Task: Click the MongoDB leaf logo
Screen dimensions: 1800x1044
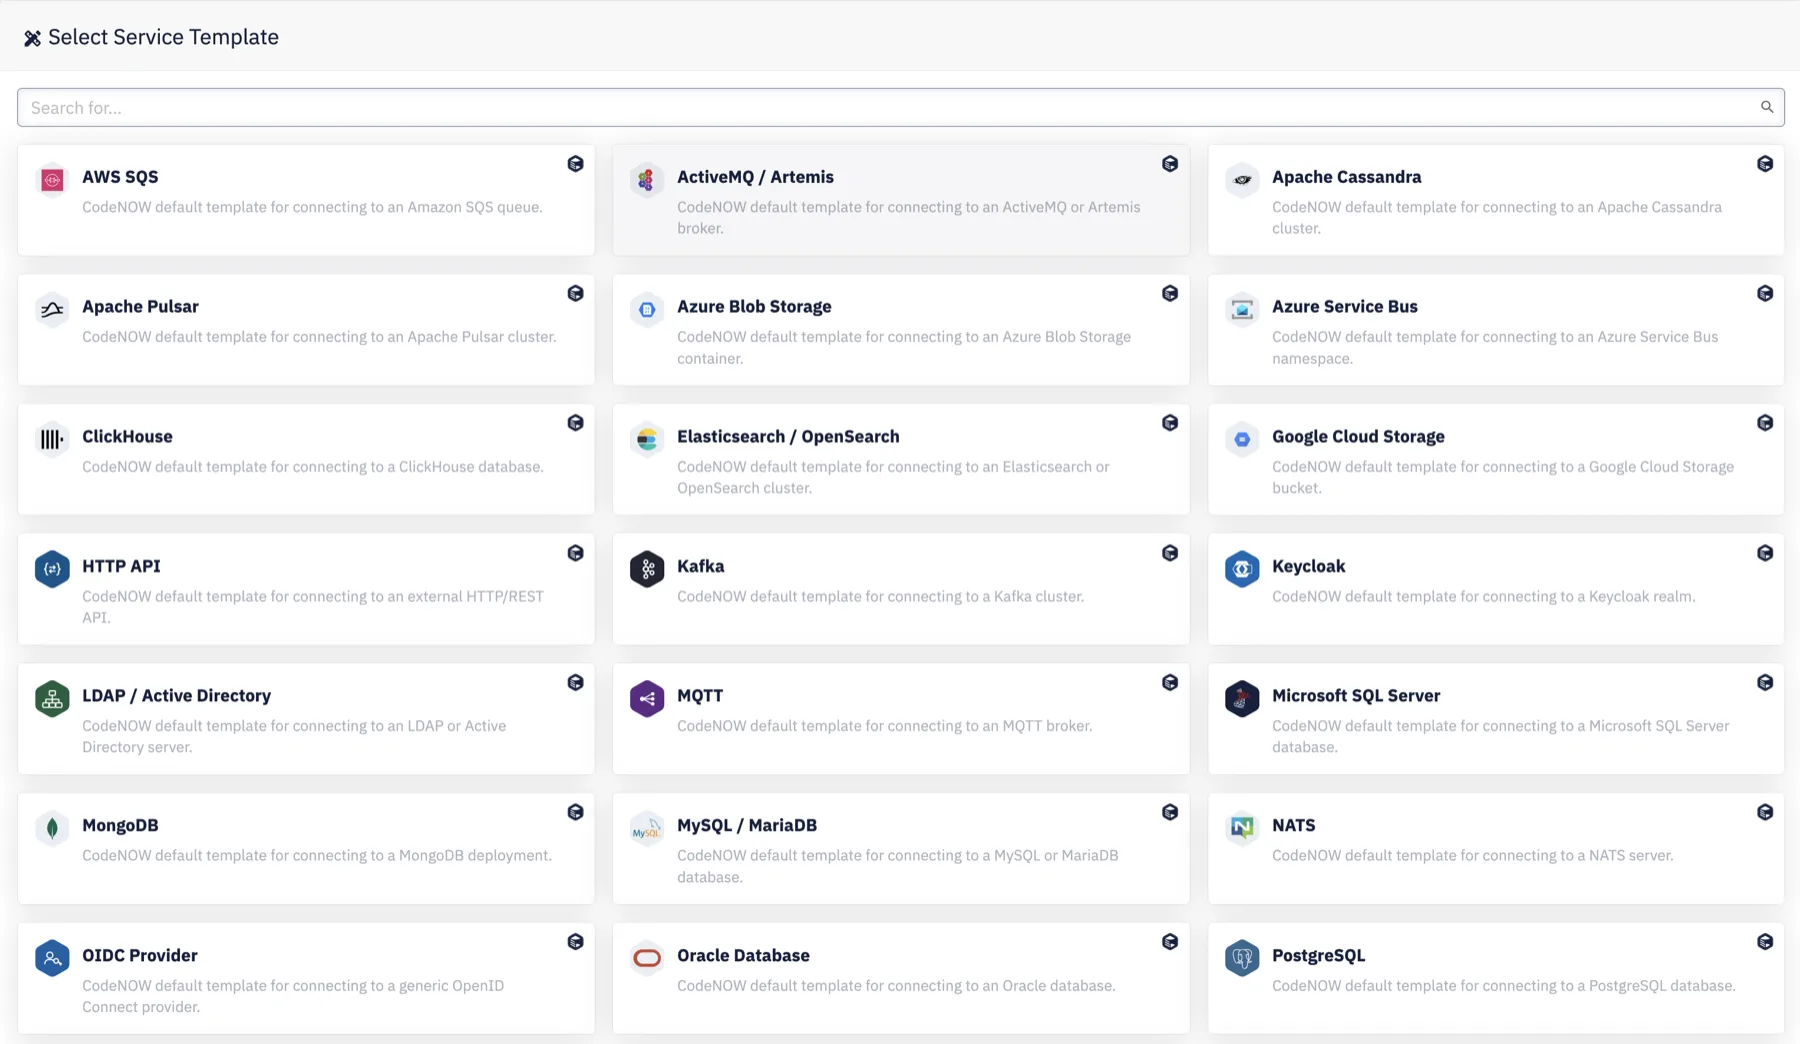Action: tap(52, 828)
